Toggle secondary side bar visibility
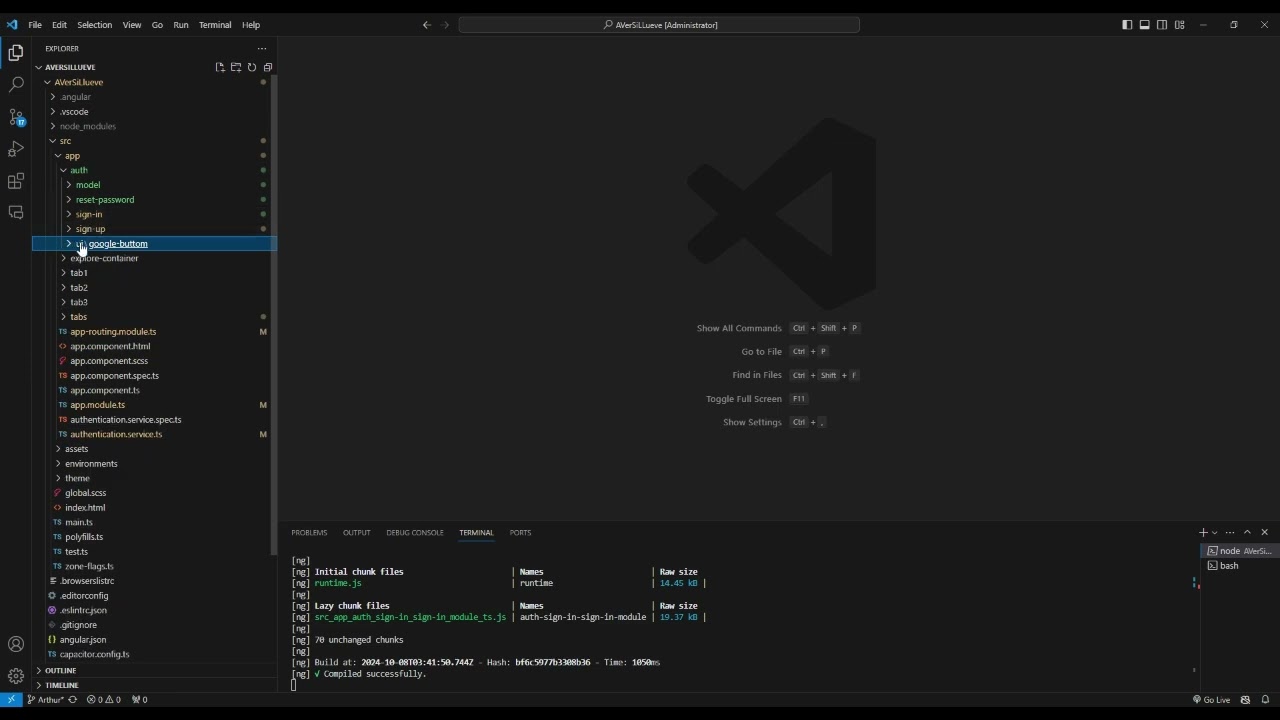Viewport: 1280px width, 720px height. 1162,25
